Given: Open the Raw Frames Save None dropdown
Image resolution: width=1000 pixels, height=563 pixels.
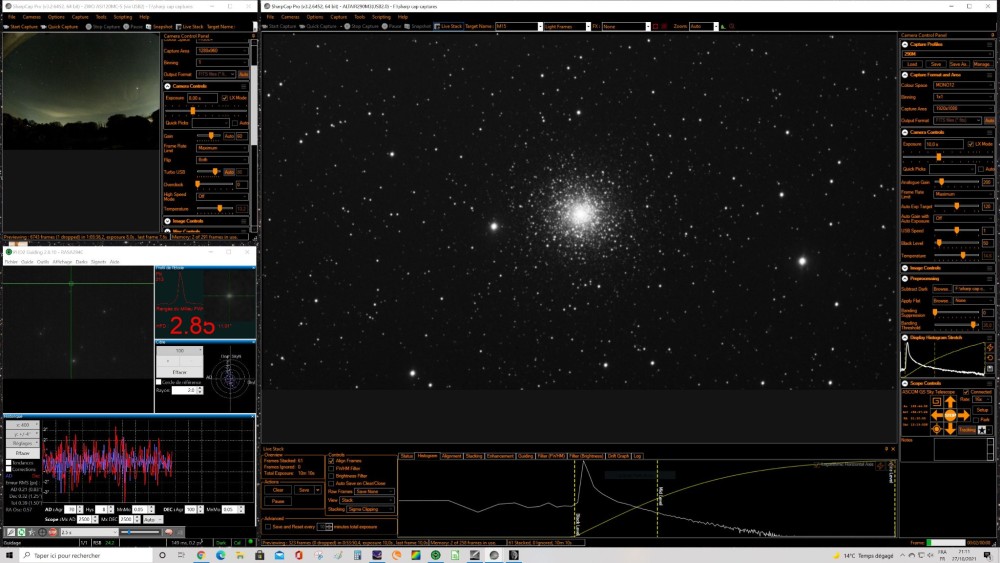Looking at the screenshot, I should click(374, 492).
